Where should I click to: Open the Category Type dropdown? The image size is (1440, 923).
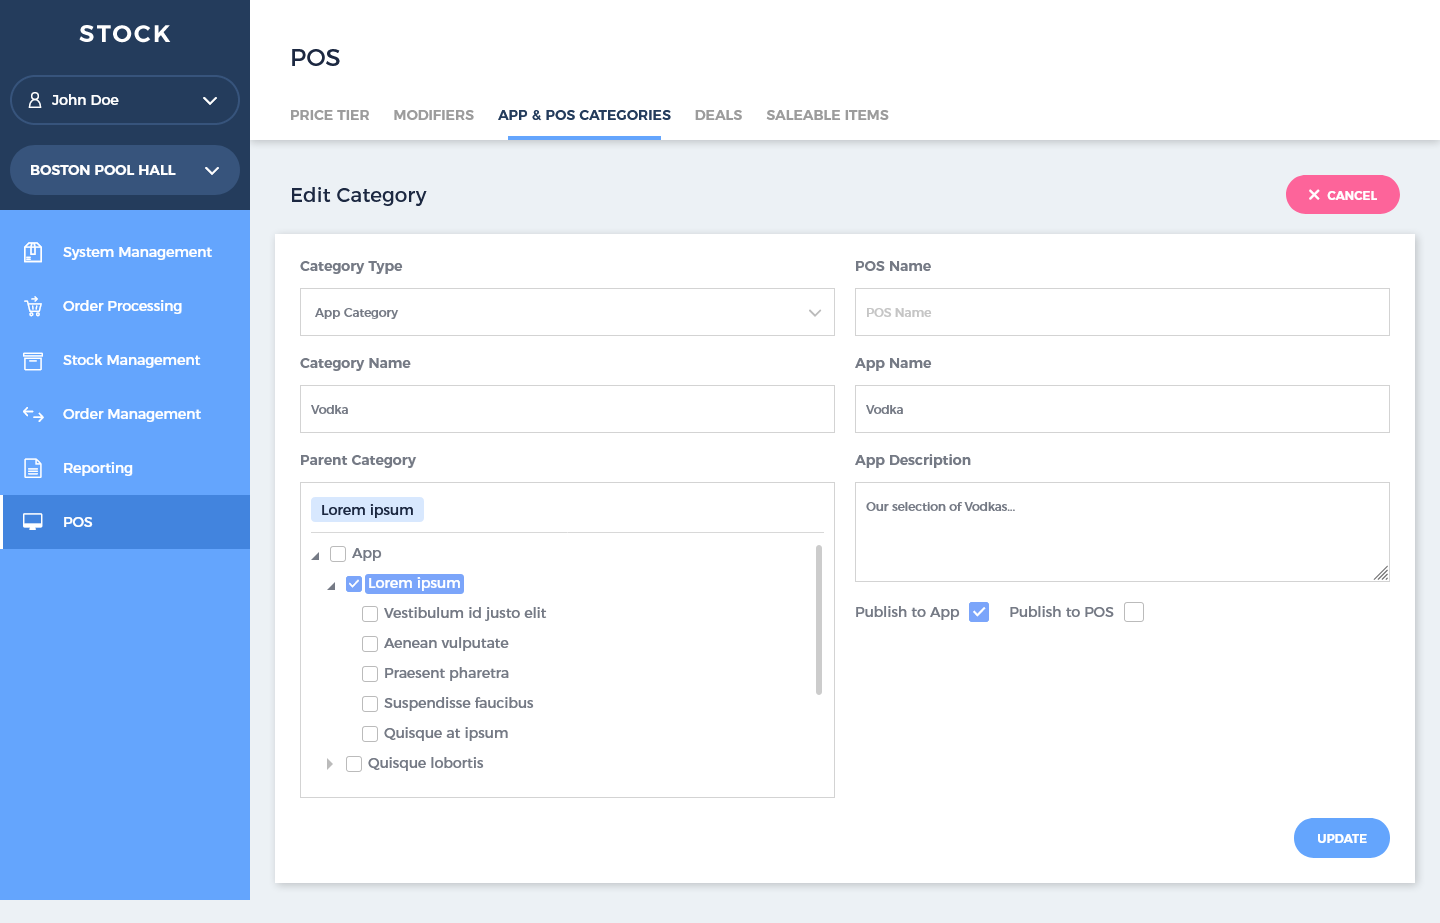pos(567,312)
